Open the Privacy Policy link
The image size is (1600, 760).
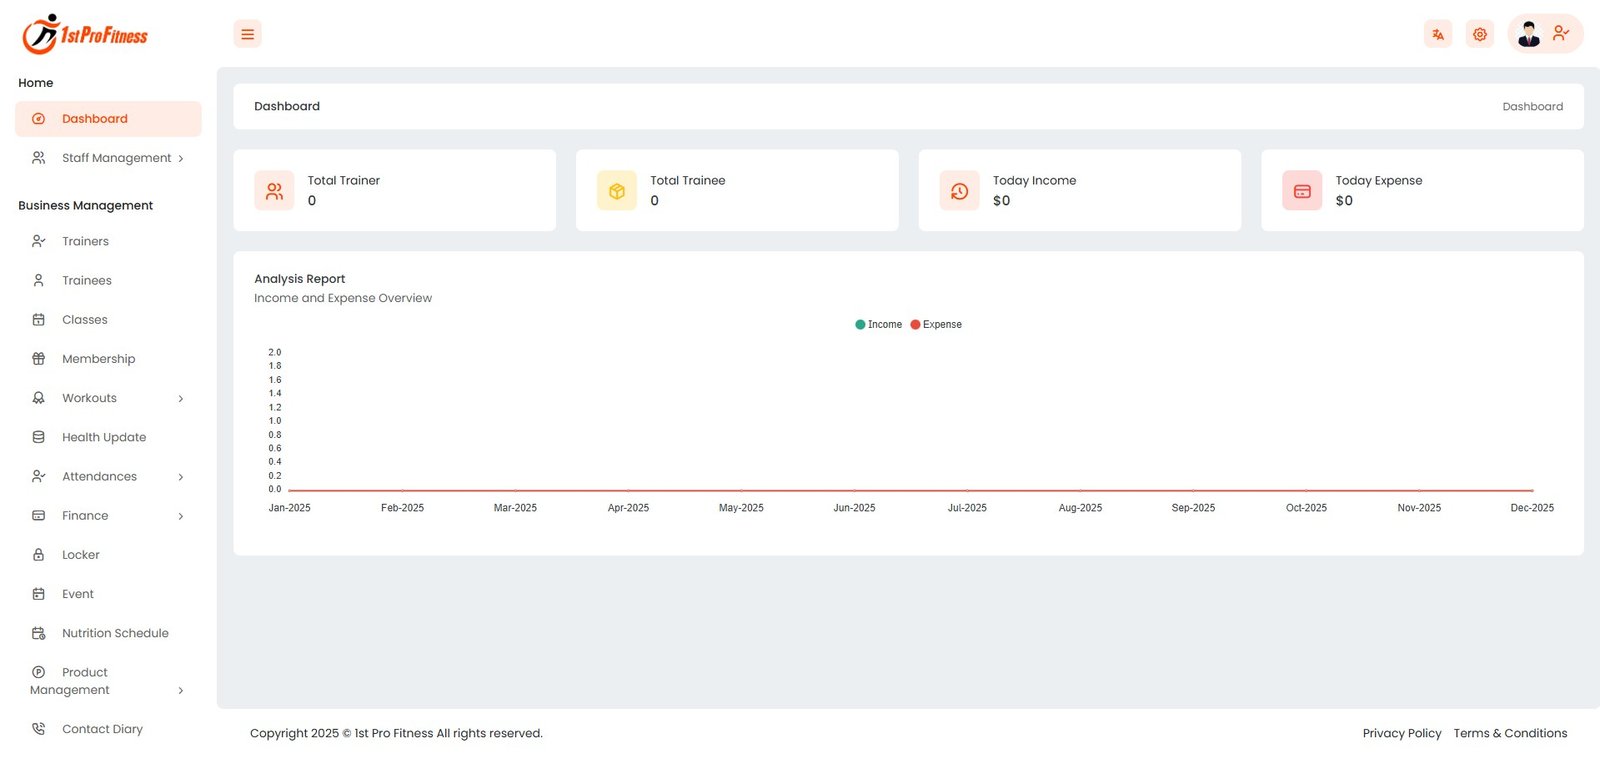1401,733
